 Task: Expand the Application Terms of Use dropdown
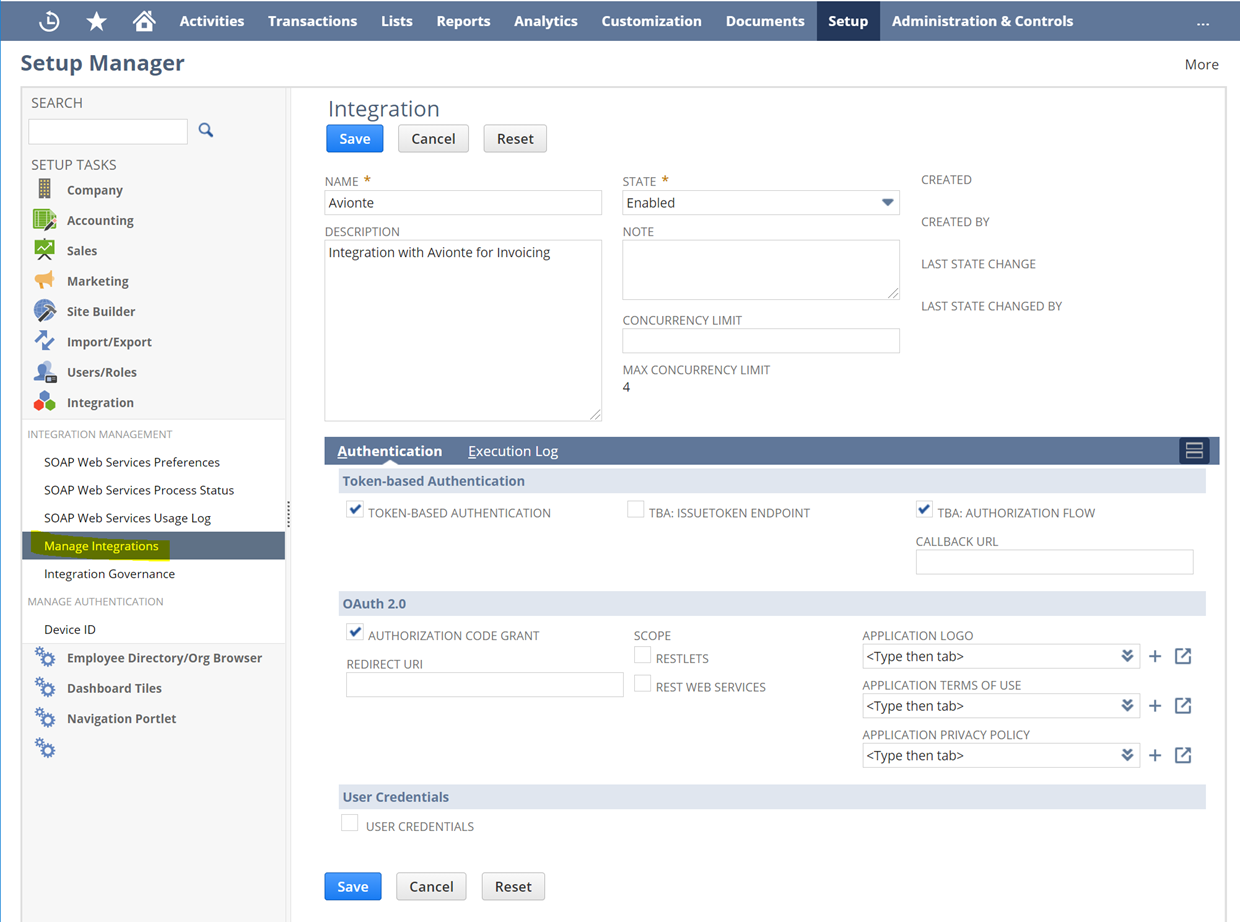[1127, 706]
